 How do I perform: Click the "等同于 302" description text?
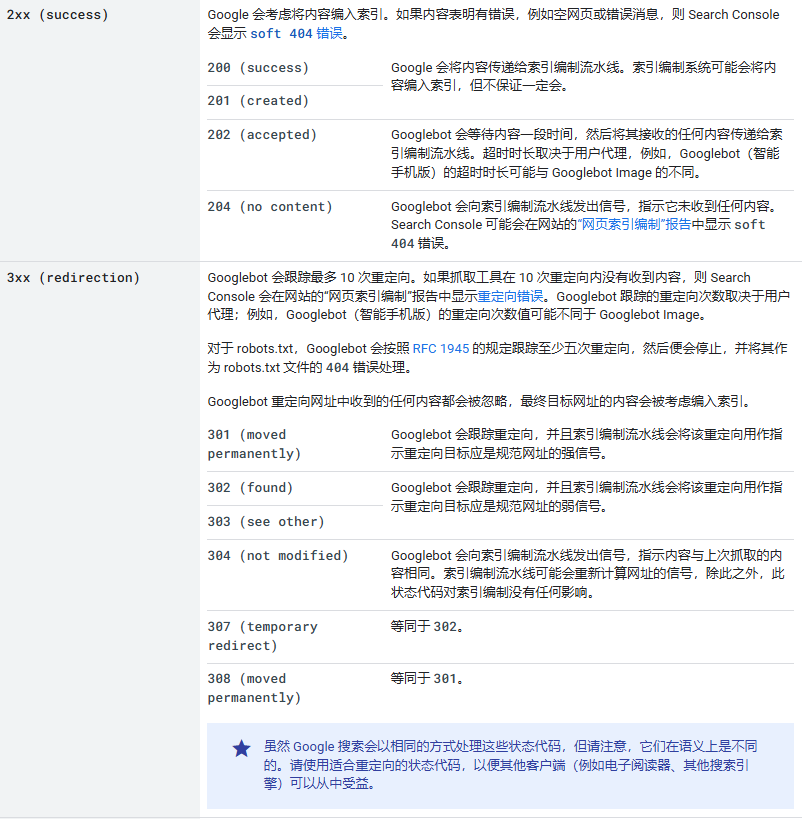click(427, 627)
